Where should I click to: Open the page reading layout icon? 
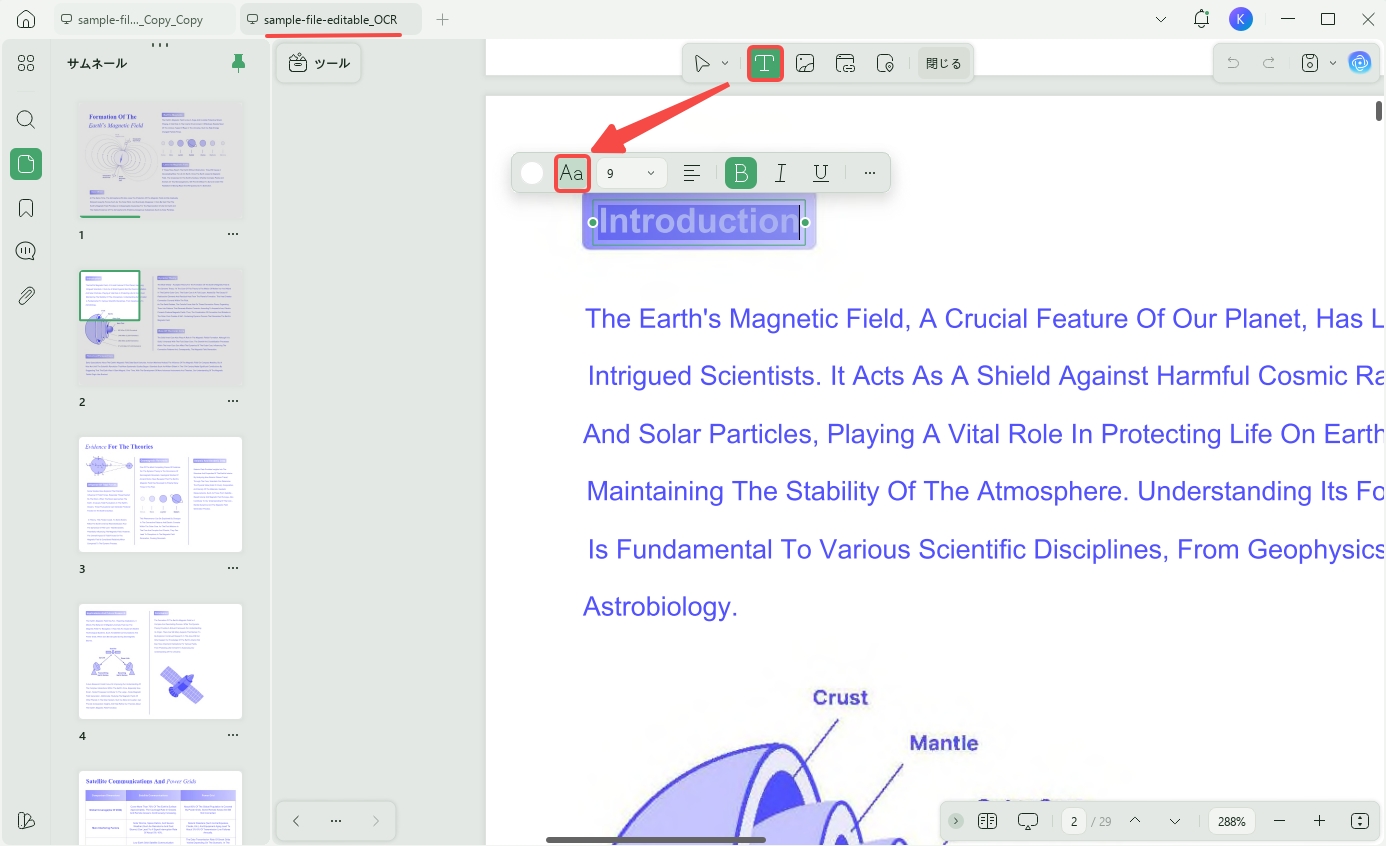988,821
